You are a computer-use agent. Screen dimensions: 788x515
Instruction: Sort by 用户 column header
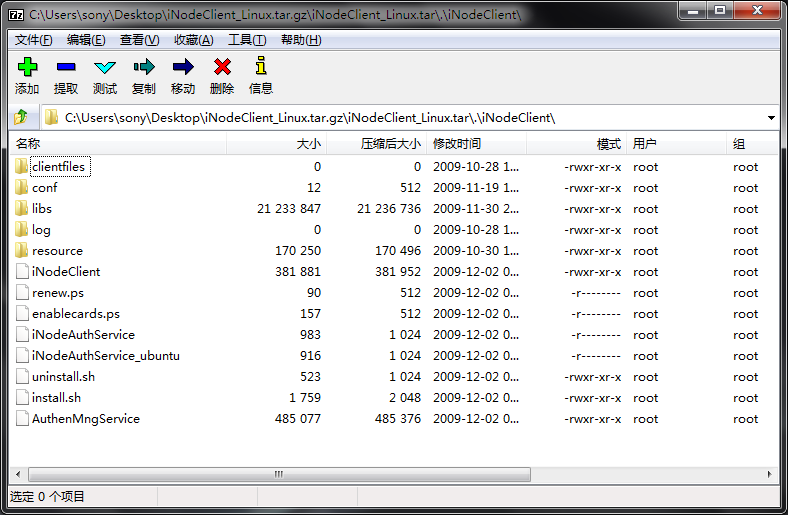pyautogui.click(x=676, y=144)
